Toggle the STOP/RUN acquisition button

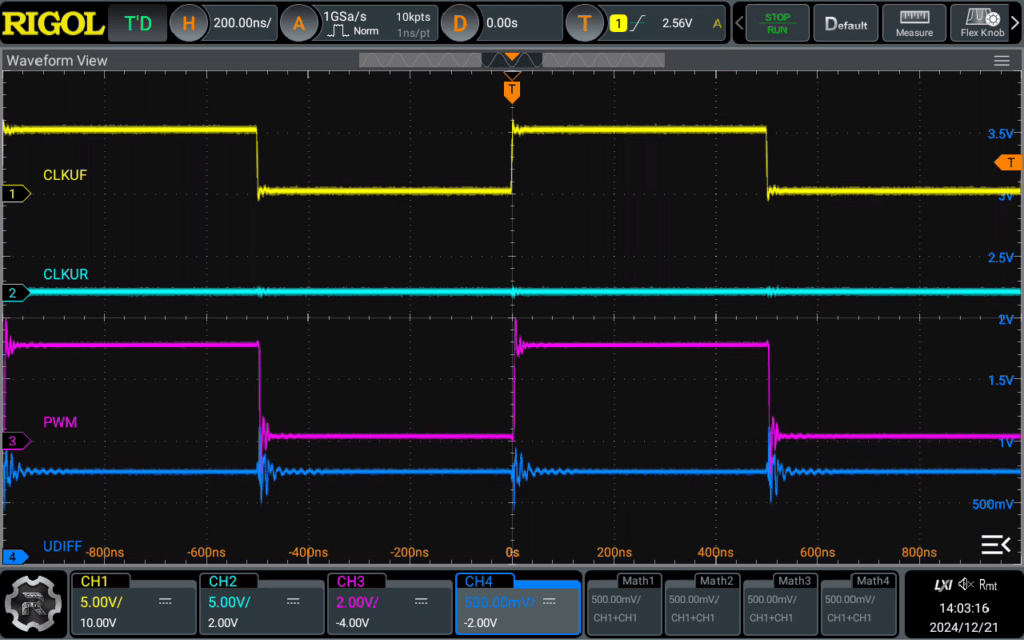777,23
